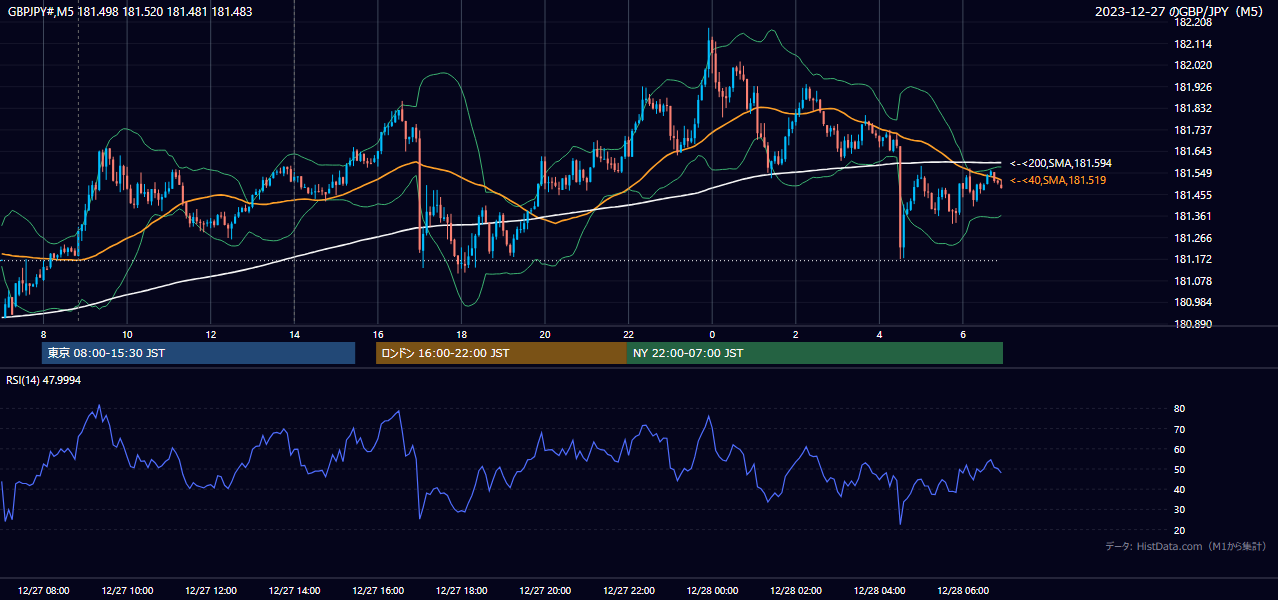Viewport: 1278px width, 600px height.
Task: Click bottom time label 12/27 08:00
Action: click(43, 590)
